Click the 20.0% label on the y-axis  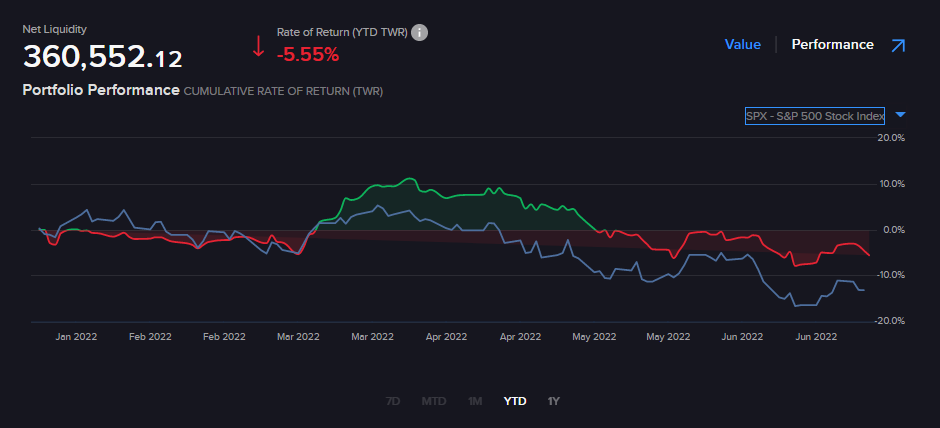(x=890, y=138)
